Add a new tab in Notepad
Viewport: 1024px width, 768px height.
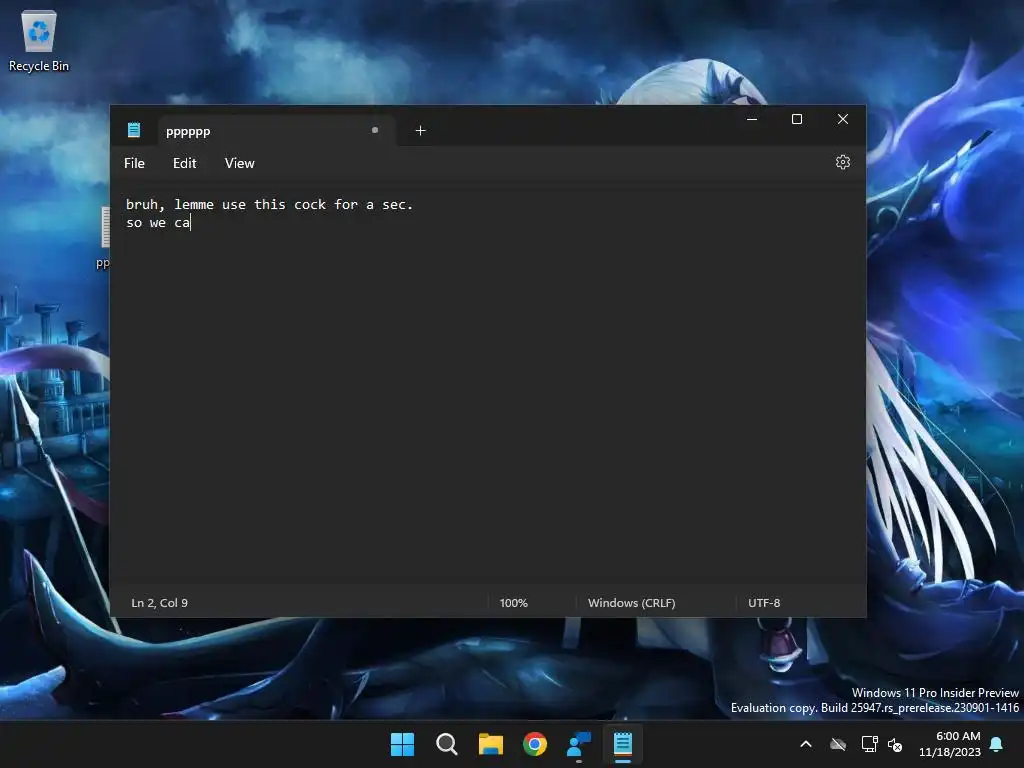coord(421,131)
